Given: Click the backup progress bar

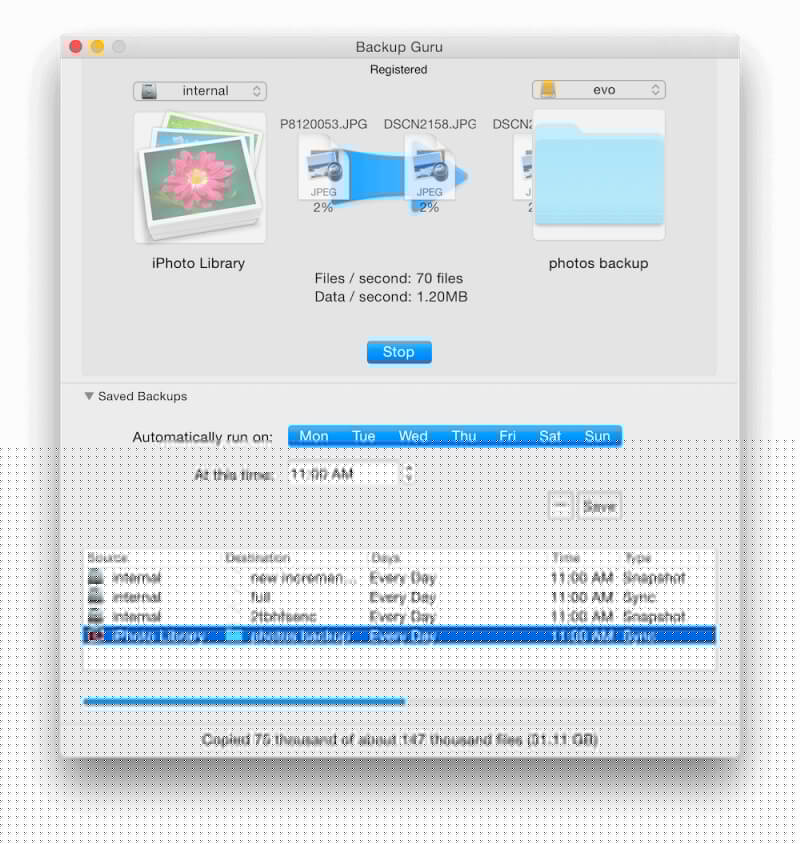Looking at the screenshot, I should click(399, 701).
